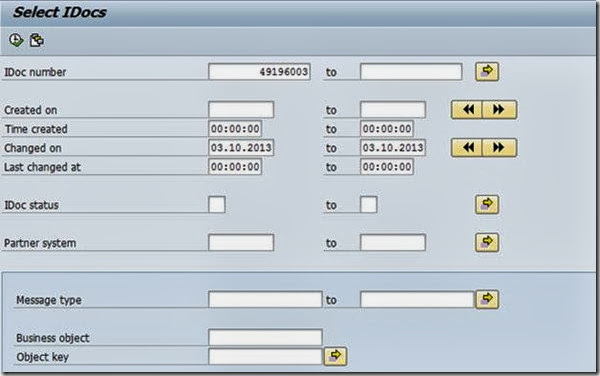Open multiple selection for Object key
The image size is (600, 376).
tap(335, 356)
